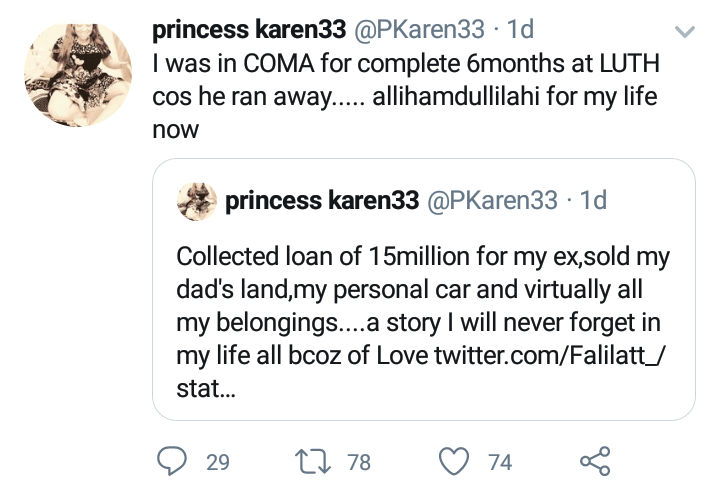Expand the tweet options chevron
The height and width of the screenshot is (494, 720).
click(686, 33)
